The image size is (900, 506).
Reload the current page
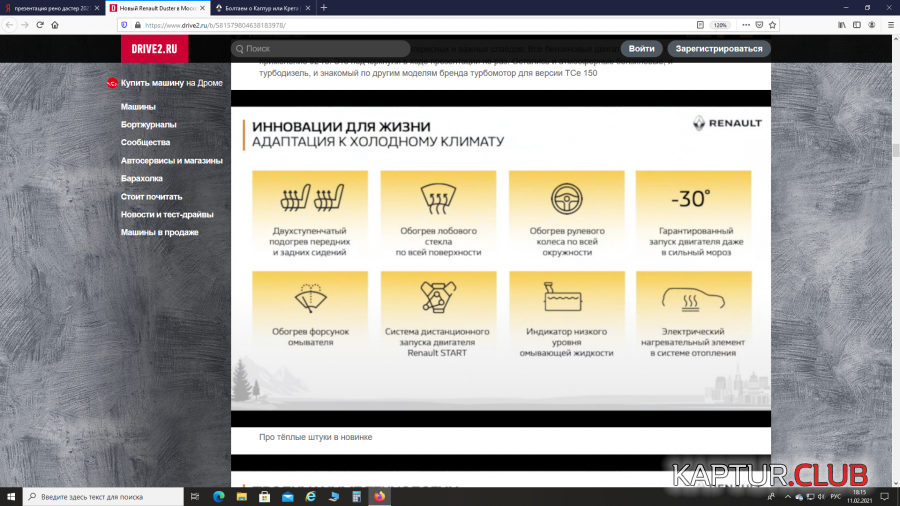tap(40, 25)
